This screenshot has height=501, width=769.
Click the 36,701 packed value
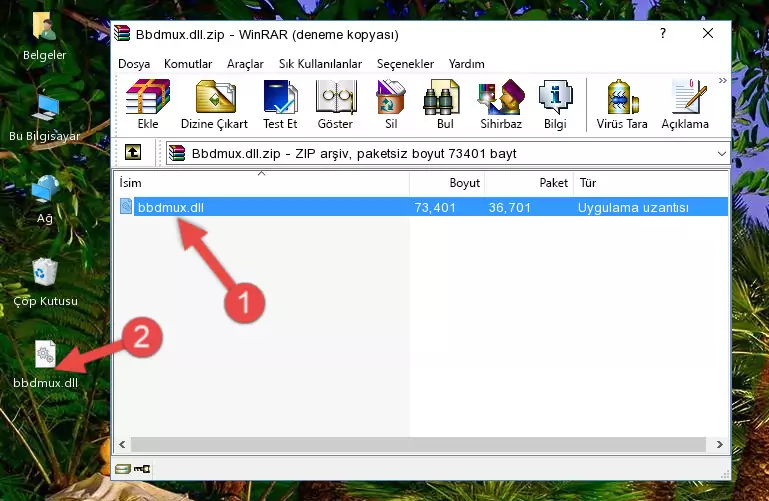click(510, 207)
